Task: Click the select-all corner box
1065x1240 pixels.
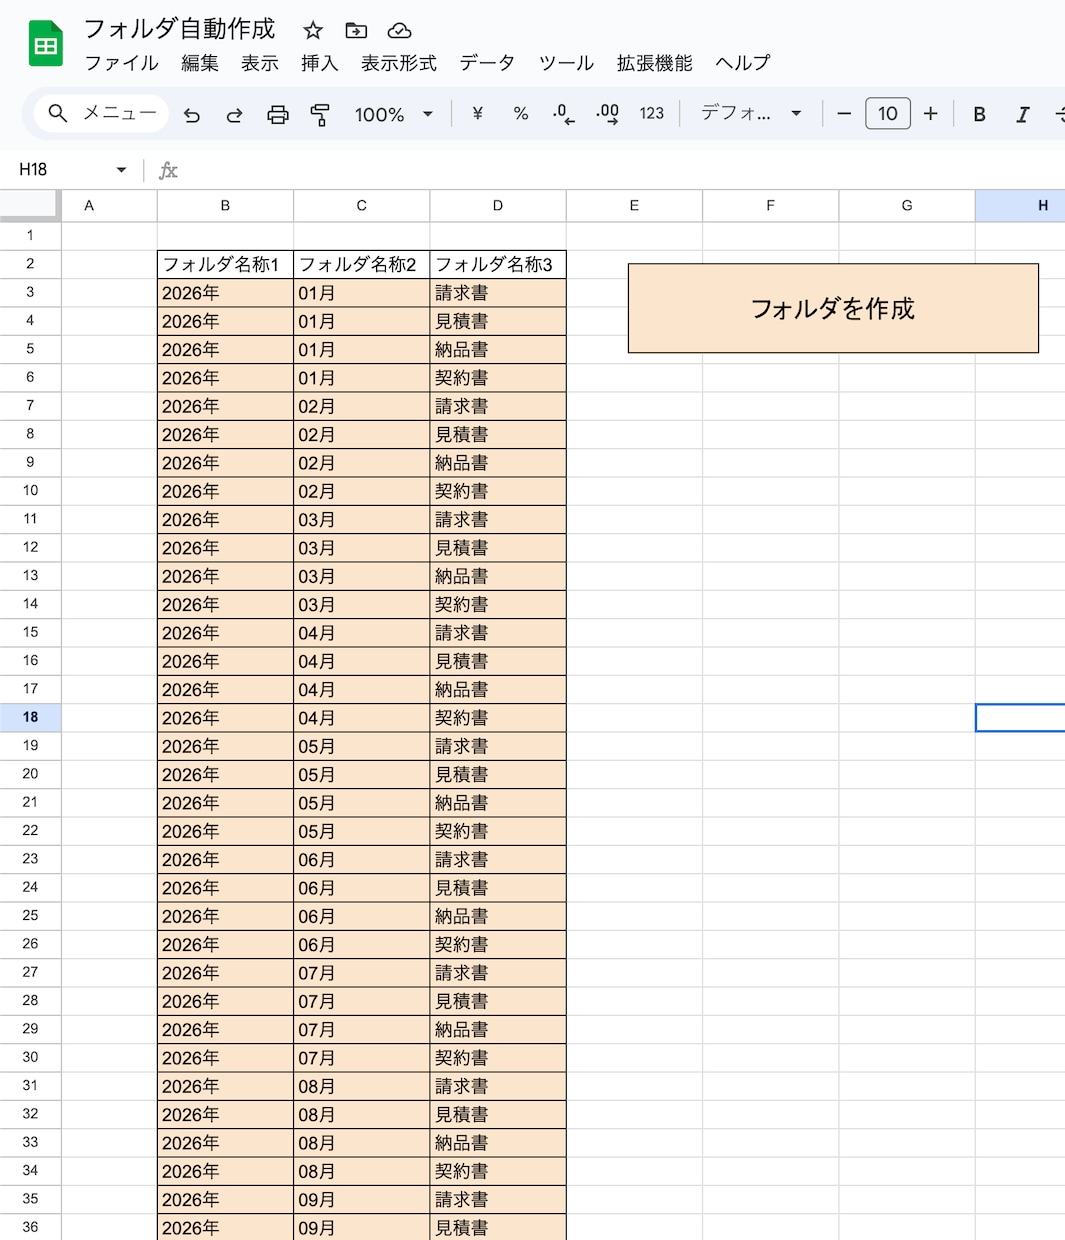Action: pos(30,205)
